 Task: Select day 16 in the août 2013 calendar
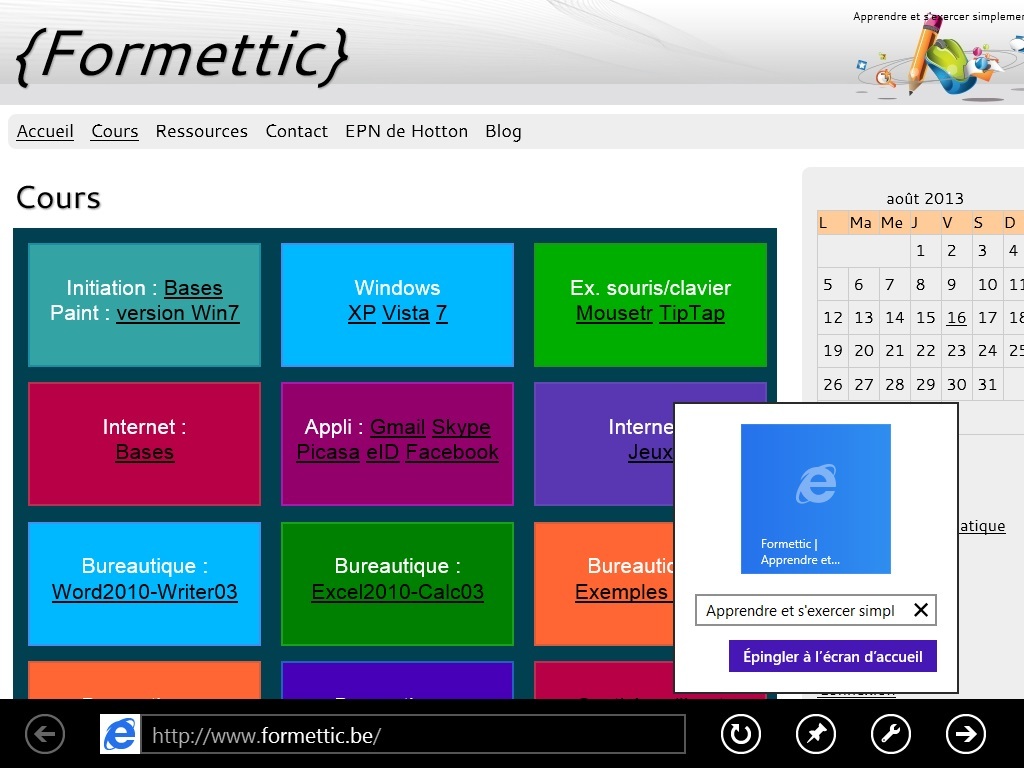click(x=956, y=318)
